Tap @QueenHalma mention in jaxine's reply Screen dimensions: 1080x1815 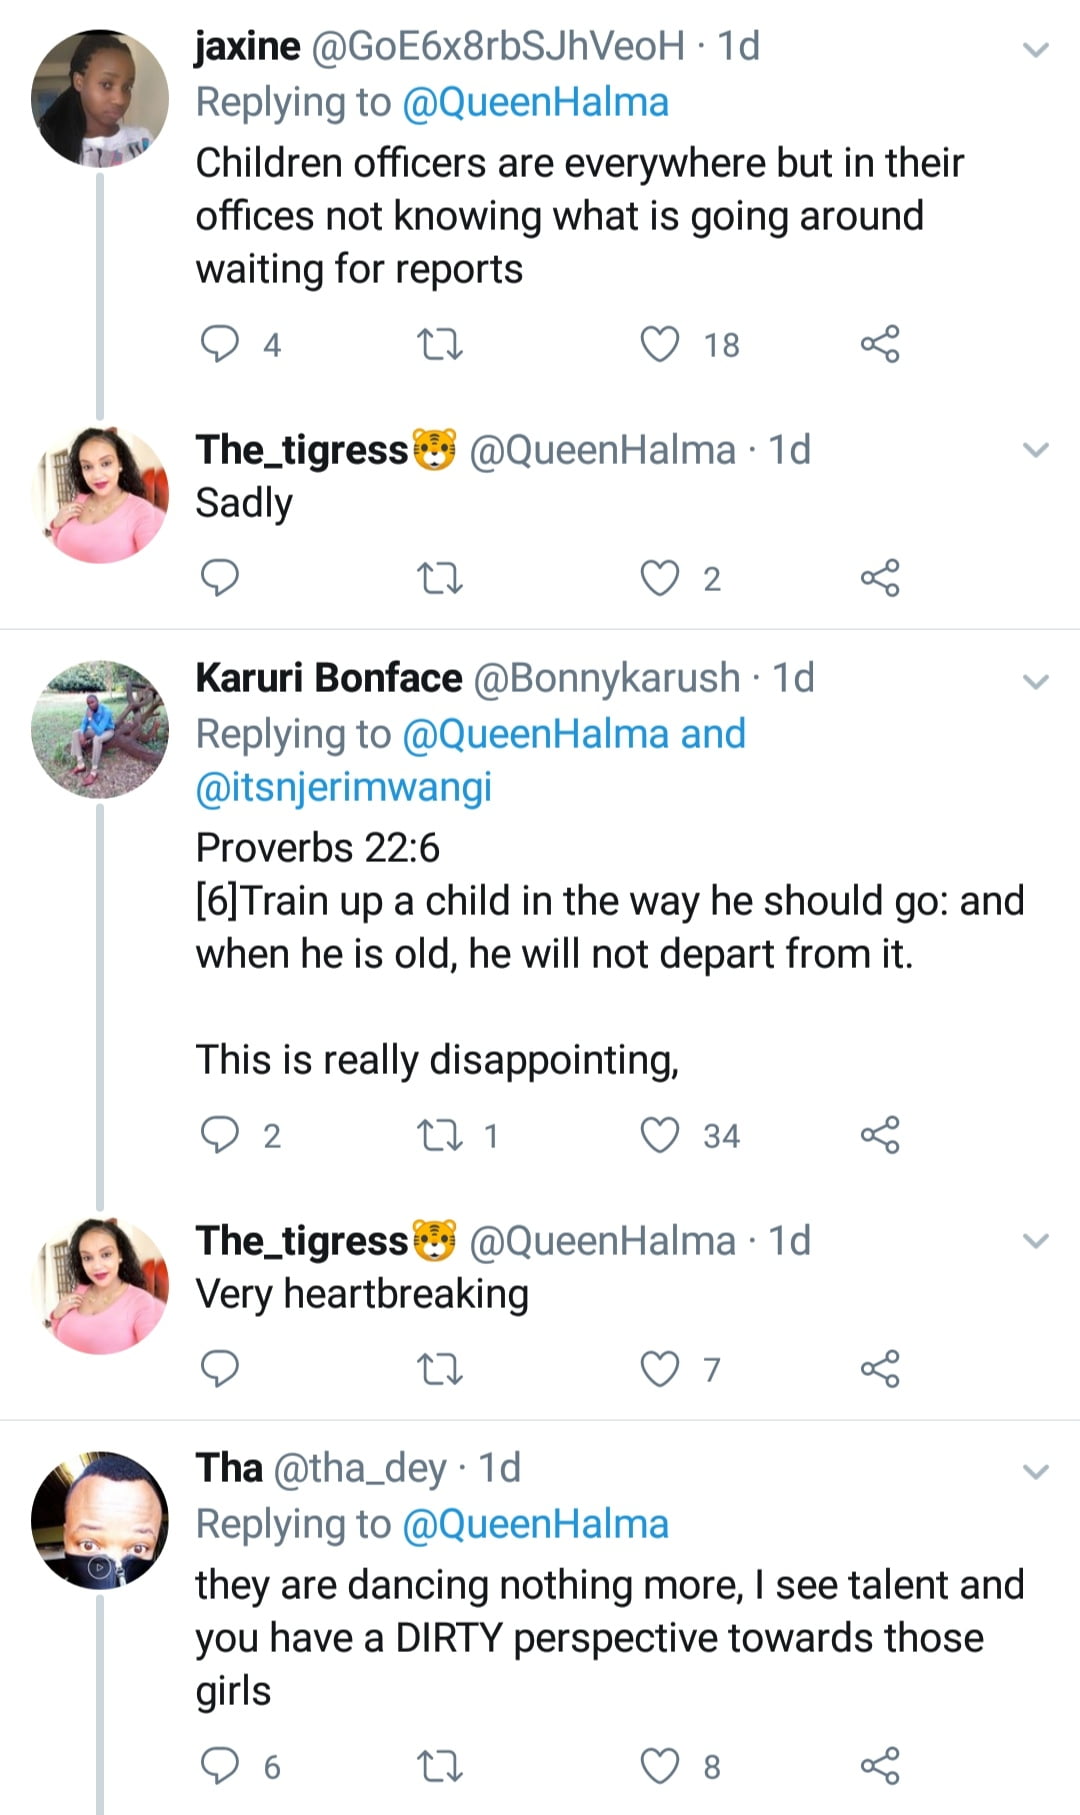[535, 103]
